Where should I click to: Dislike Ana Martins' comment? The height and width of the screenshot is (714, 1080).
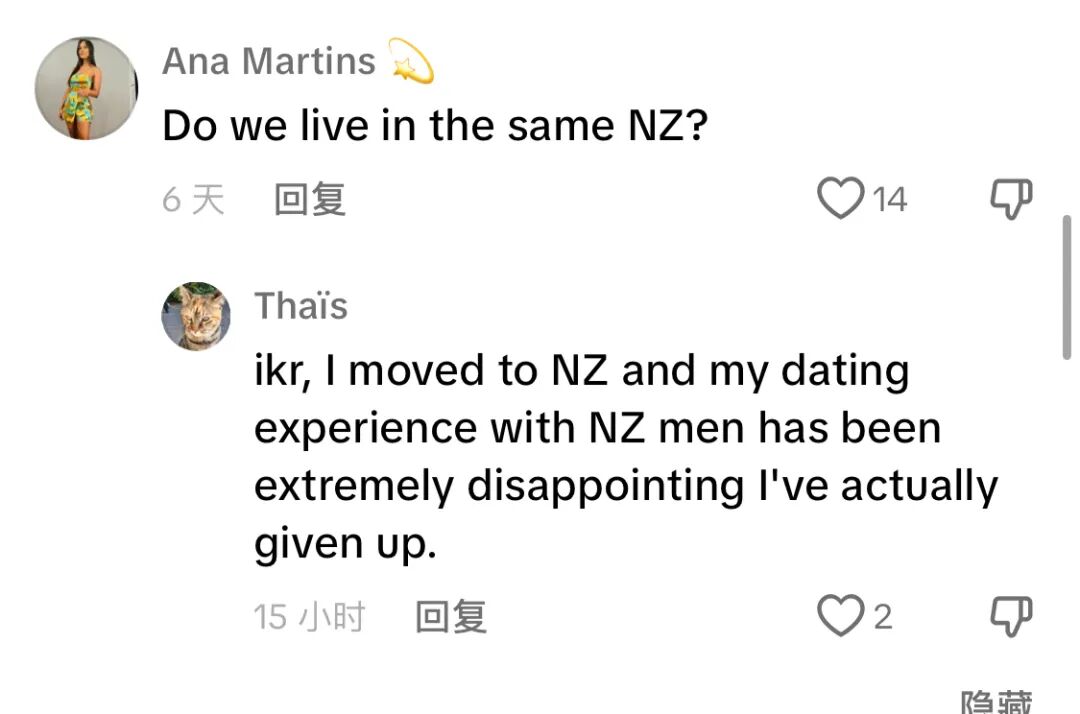tap(1010, 199)
